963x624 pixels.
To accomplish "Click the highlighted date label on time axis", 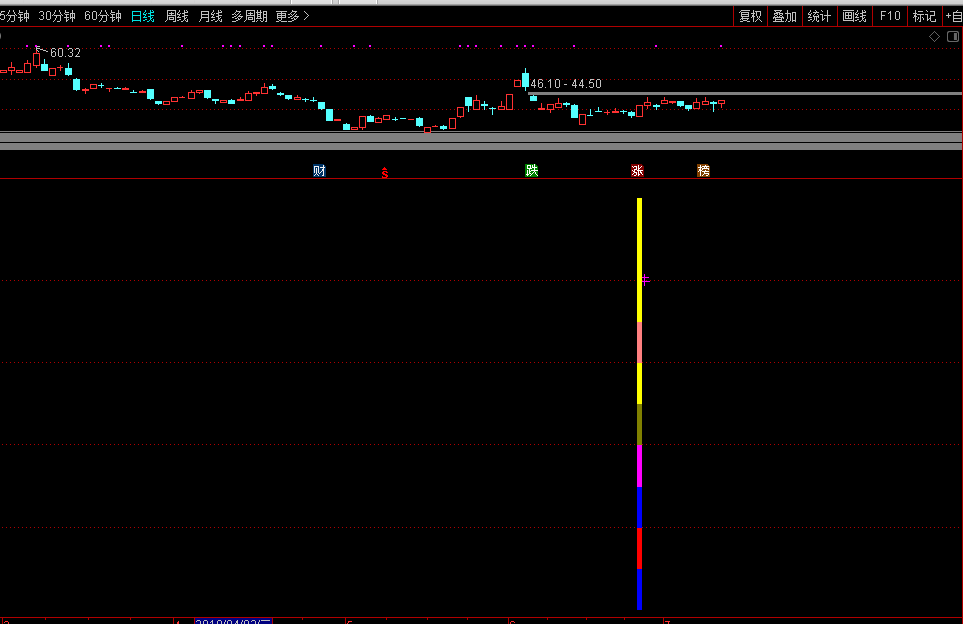I will click(x=233, y=620).
